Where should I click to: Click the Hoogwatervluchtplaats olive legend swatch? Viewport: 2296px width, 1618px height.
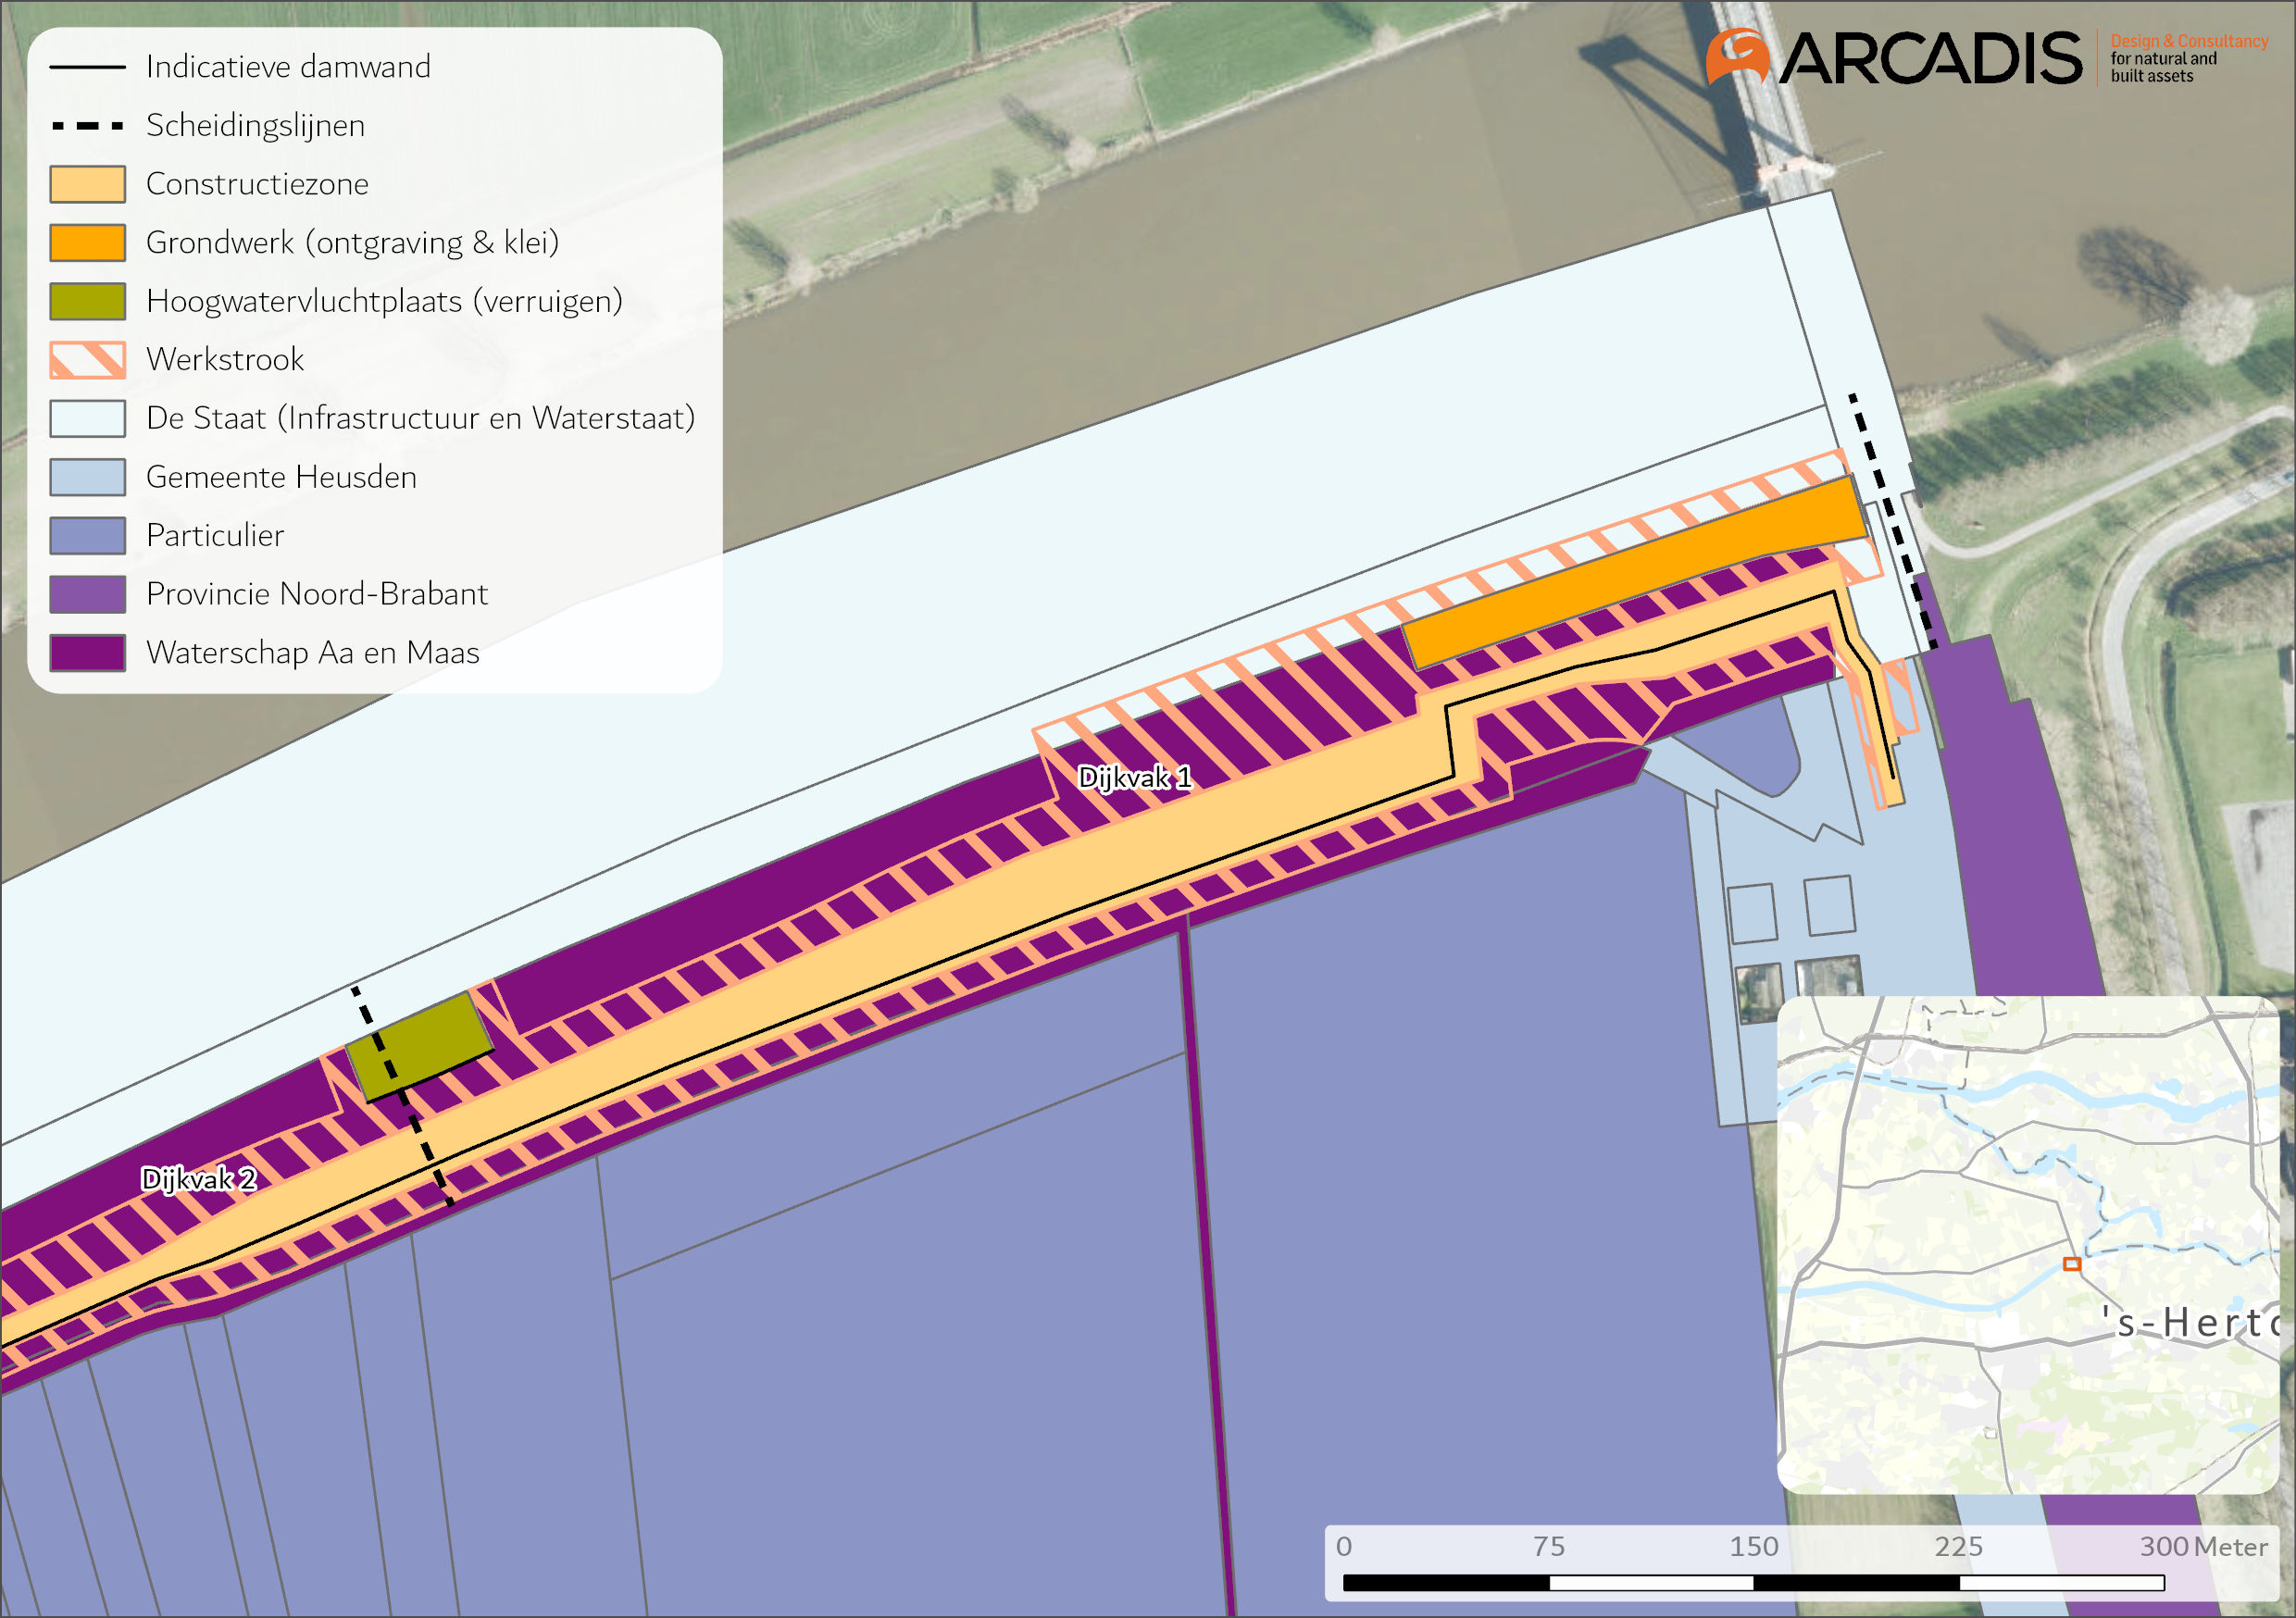click(x=88, y=301)
